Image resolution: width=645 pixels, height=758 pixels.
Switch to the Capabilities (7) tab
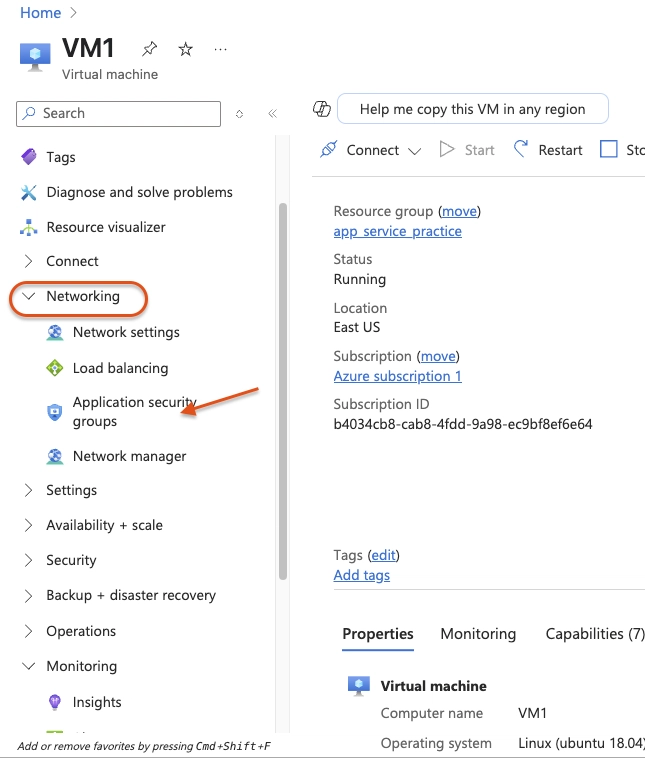595,634
